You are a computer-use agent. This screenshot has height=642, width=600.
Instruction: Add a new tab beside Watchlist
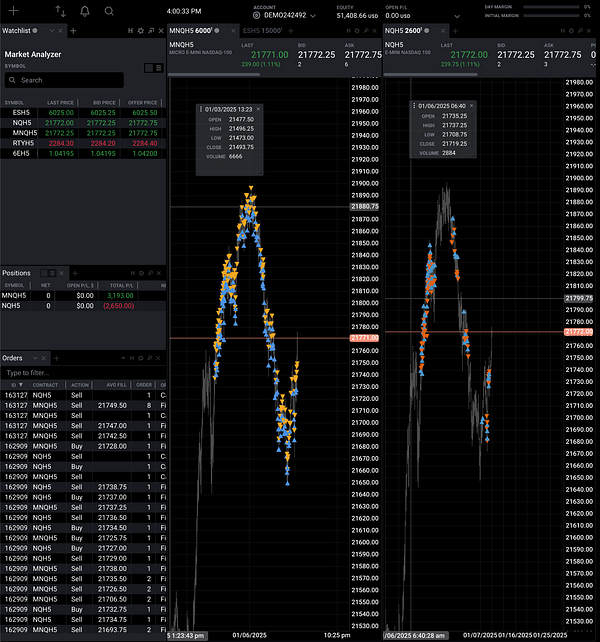click(x=73, y=31)
